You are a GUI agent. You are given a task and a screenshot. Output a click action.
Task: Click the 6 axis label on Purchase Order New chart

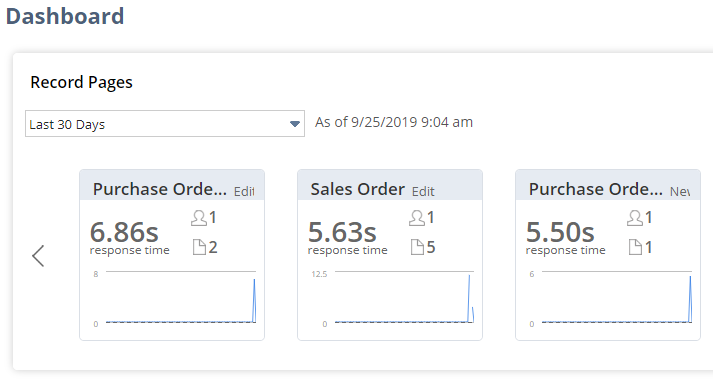click(532, 274)
